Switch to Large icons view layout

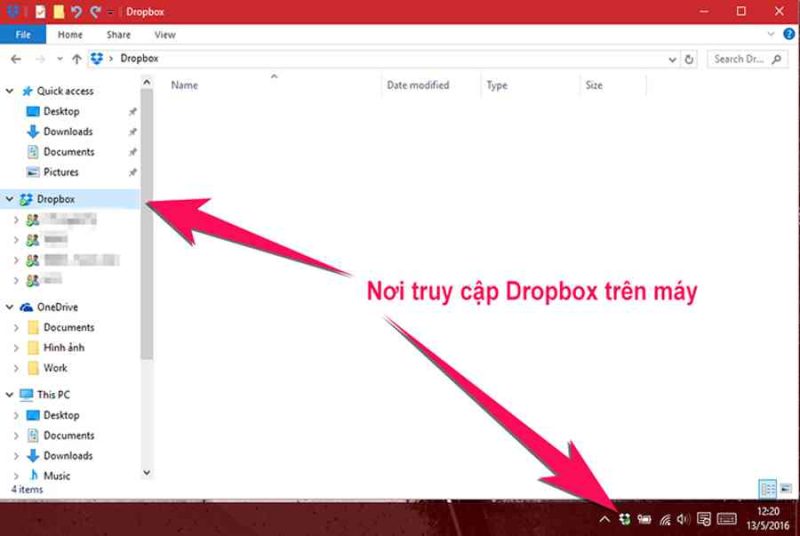pos(786,489)
